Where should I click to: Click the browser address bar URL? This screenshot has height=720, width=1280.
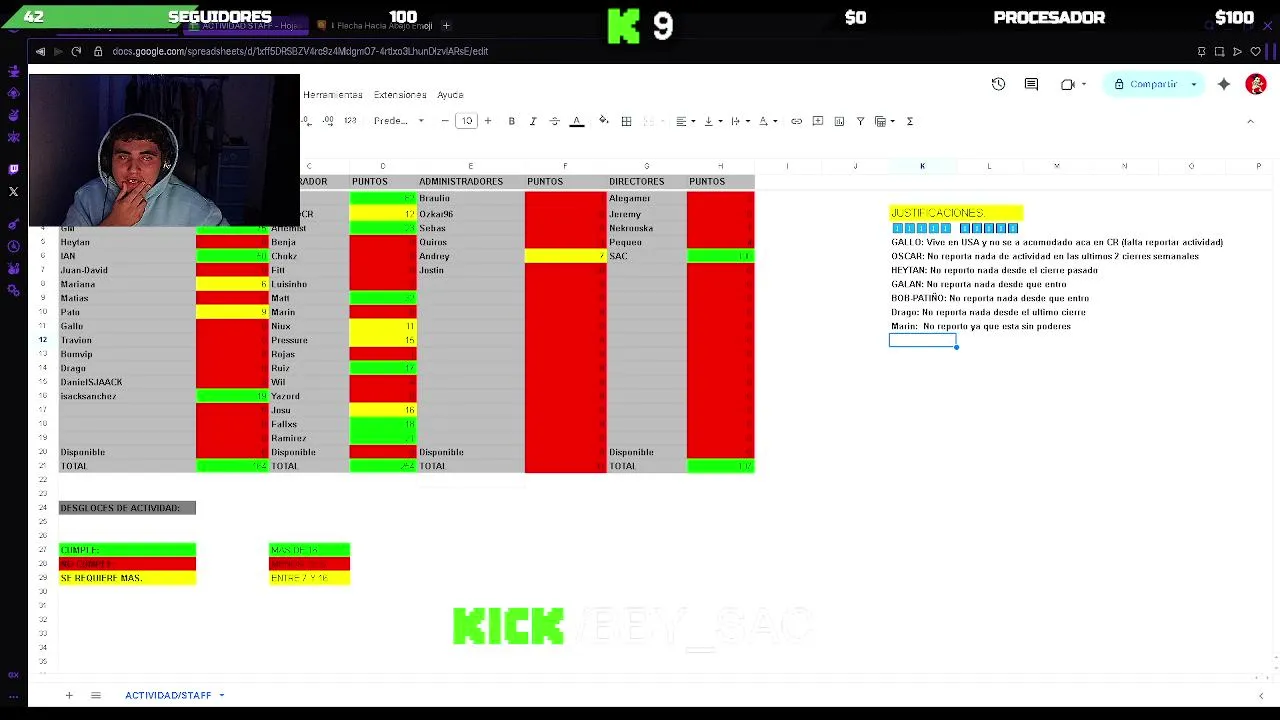300,51
